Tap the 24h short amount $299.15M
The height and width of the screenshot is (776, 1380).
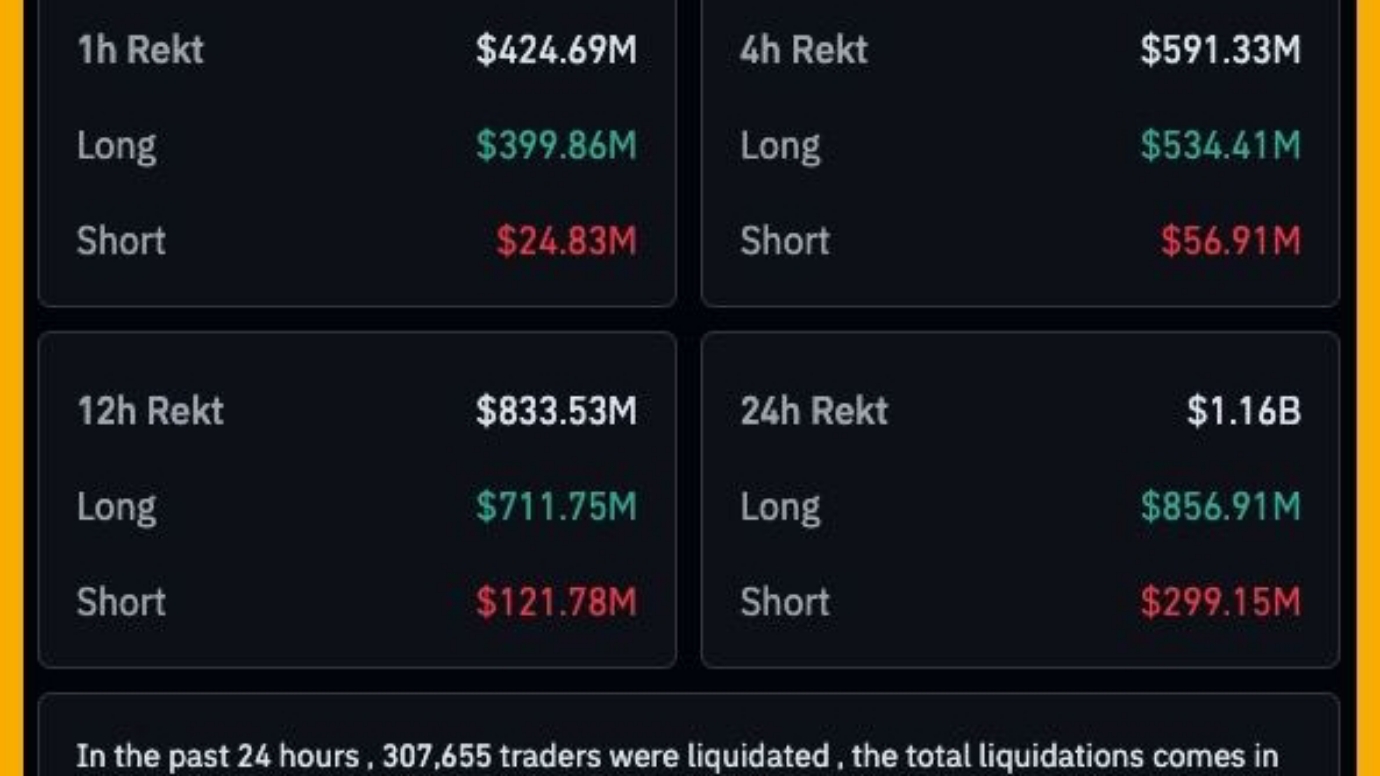1220,602
